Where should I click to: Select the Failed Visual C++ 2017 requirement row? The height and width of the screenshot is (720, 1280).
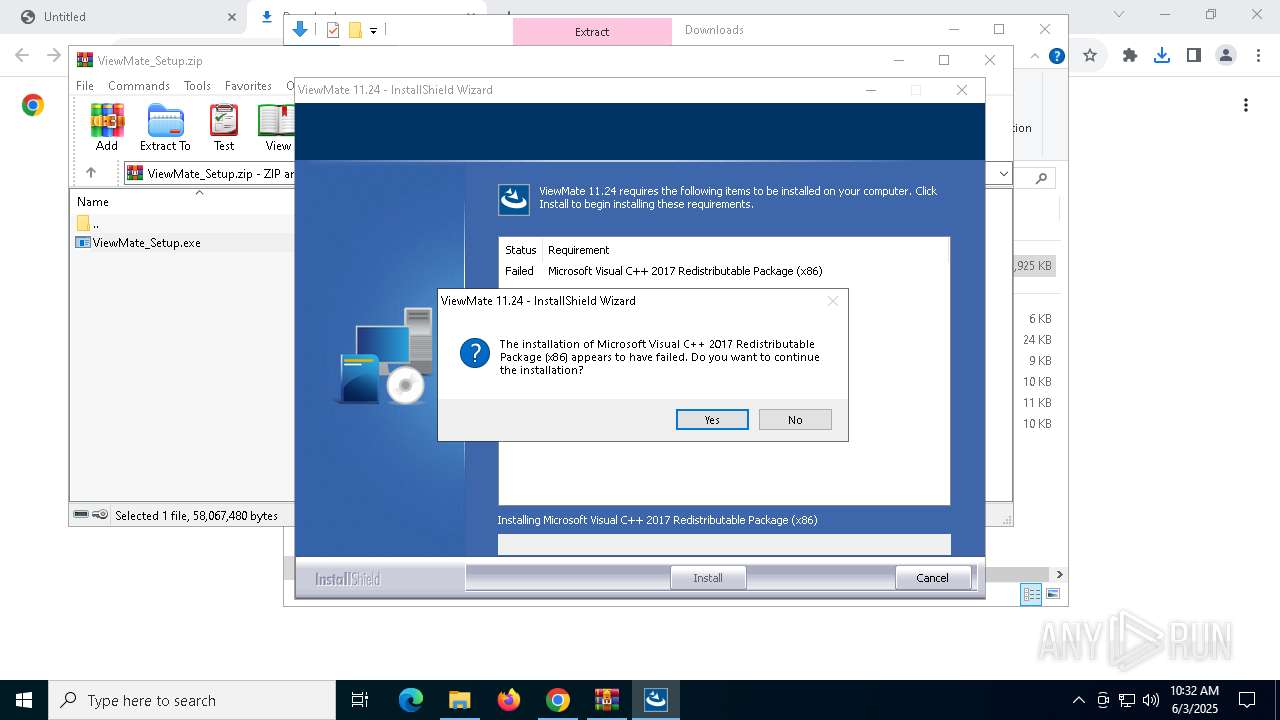723,271
